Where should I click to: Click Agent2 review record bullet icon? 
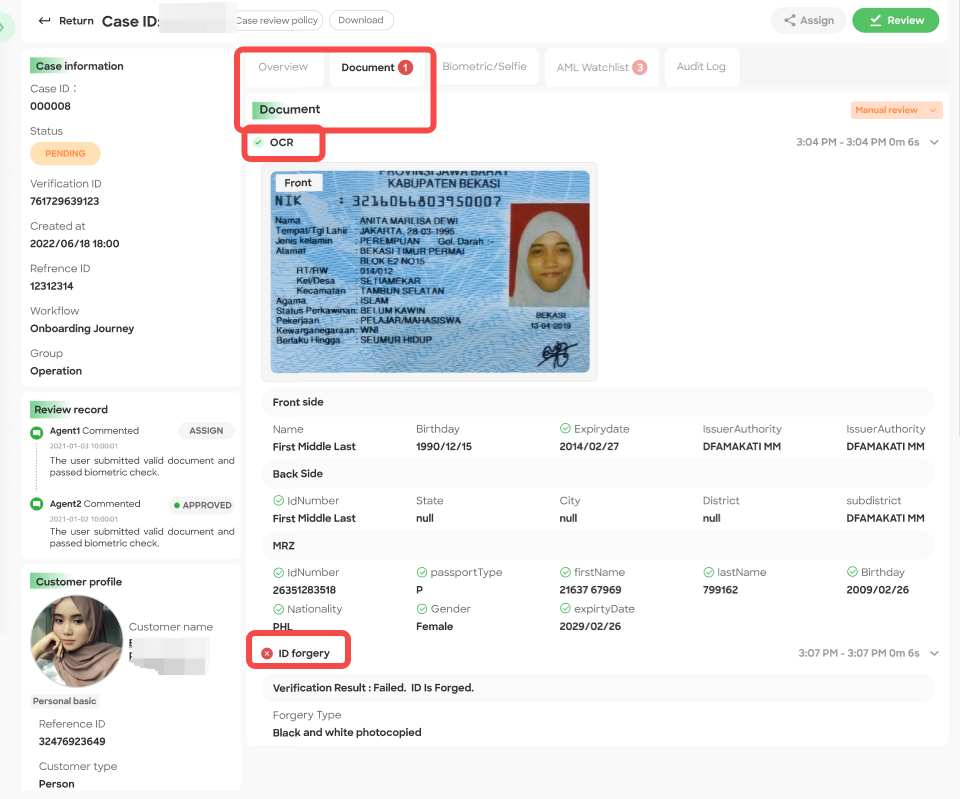37,504
